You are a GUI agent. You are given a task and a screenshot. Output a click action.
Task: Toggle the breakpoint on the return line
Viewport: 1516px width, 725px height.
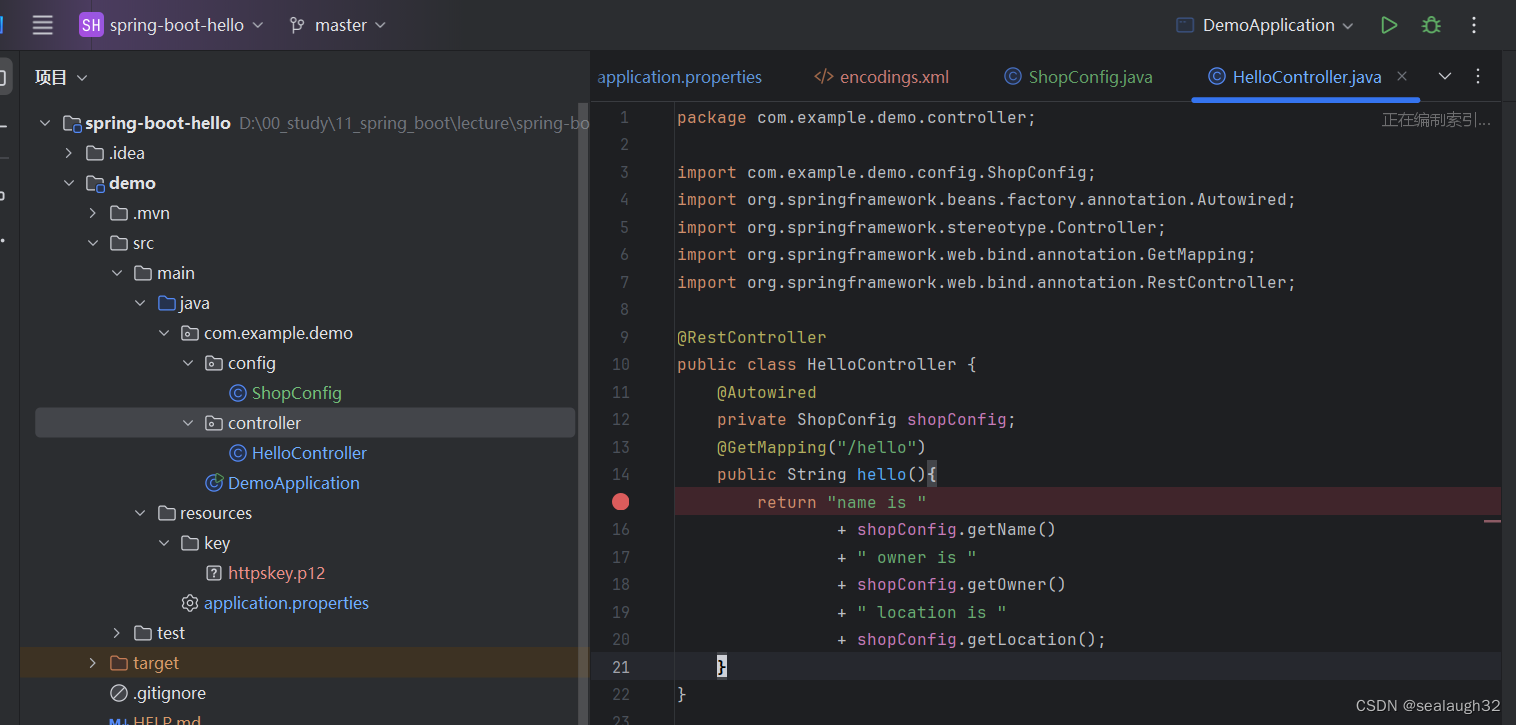click(621, 502)
